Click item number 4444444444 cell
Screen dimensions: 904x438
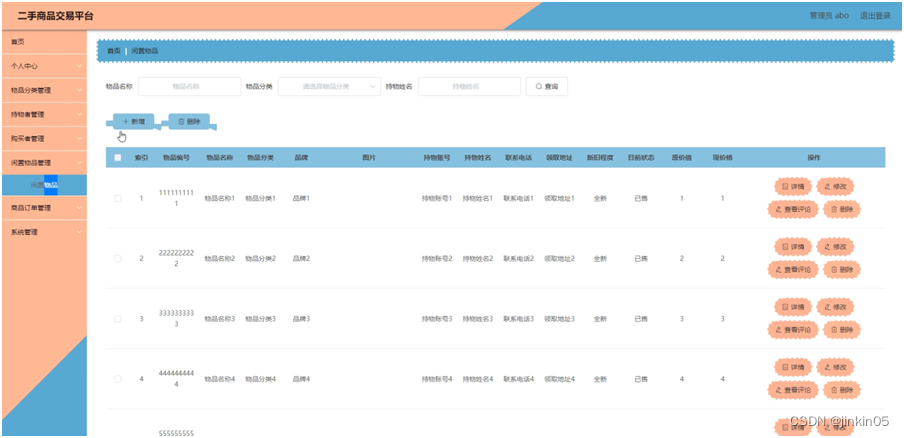[176, 379]
